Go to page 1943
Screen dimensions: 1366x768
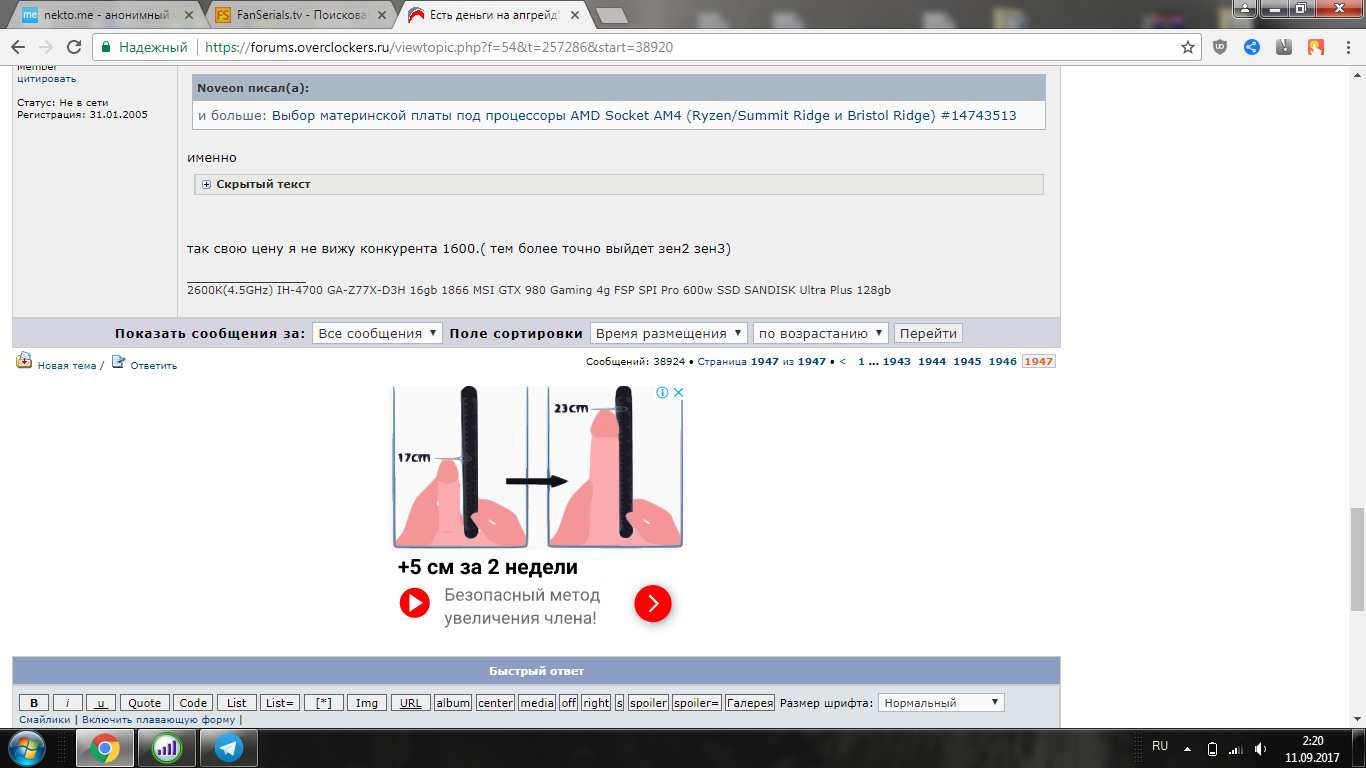(896, 362)
